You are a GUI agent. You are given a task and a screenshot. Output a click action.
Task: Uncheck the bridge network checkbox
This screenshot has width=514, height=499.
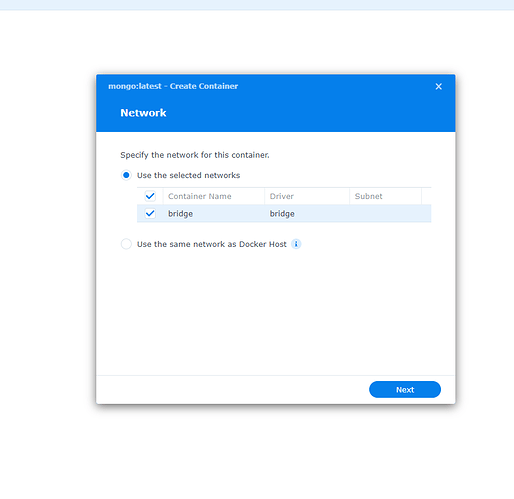[150, 213]
